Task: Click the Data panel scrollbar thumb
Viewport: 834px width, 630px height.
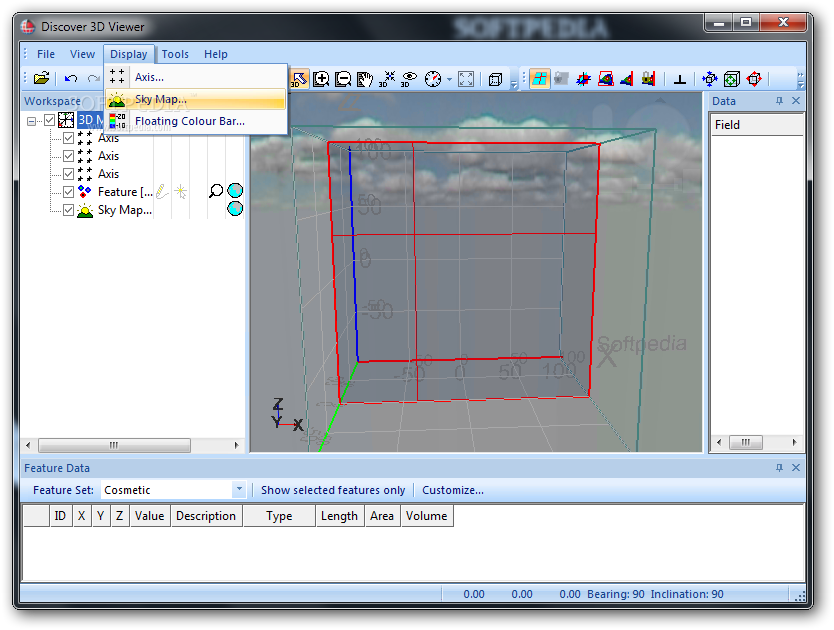Action: pyautogui.click(x=745, y=442)
